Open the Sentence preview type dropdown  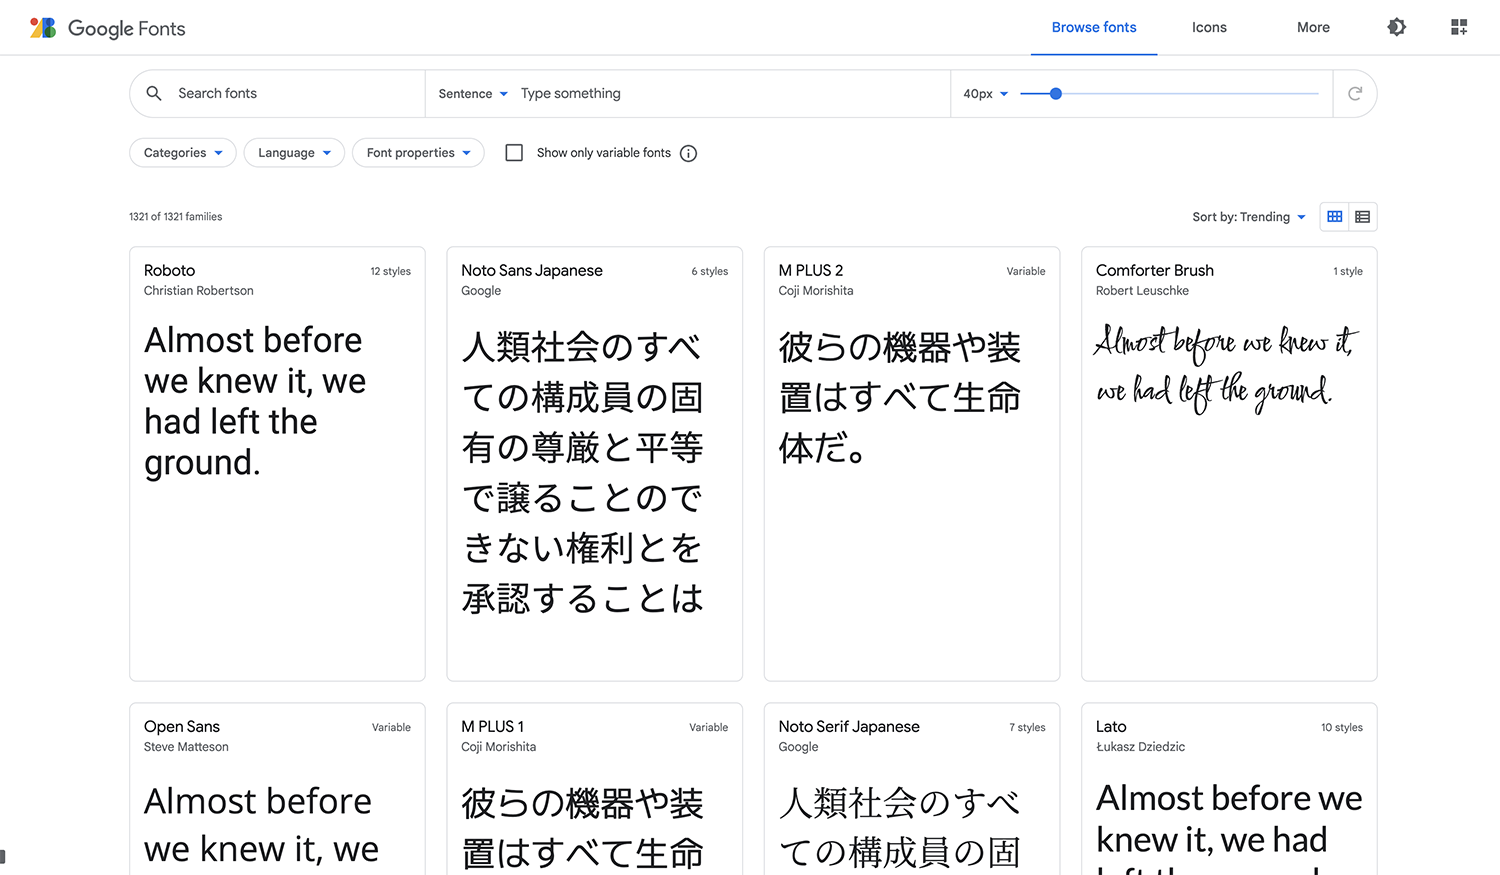pyautogui.click(x=473, y=94)
